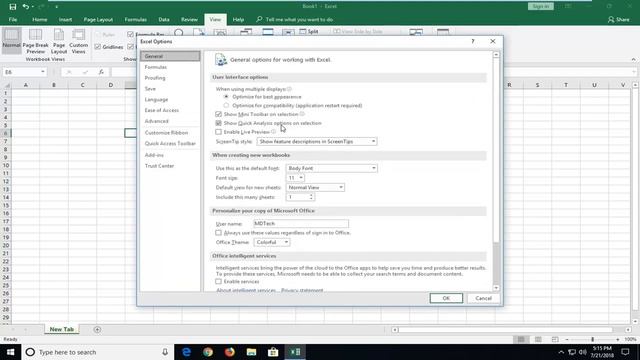
Task: Open Custom Views from ribbon
Action: pos(78,41)
